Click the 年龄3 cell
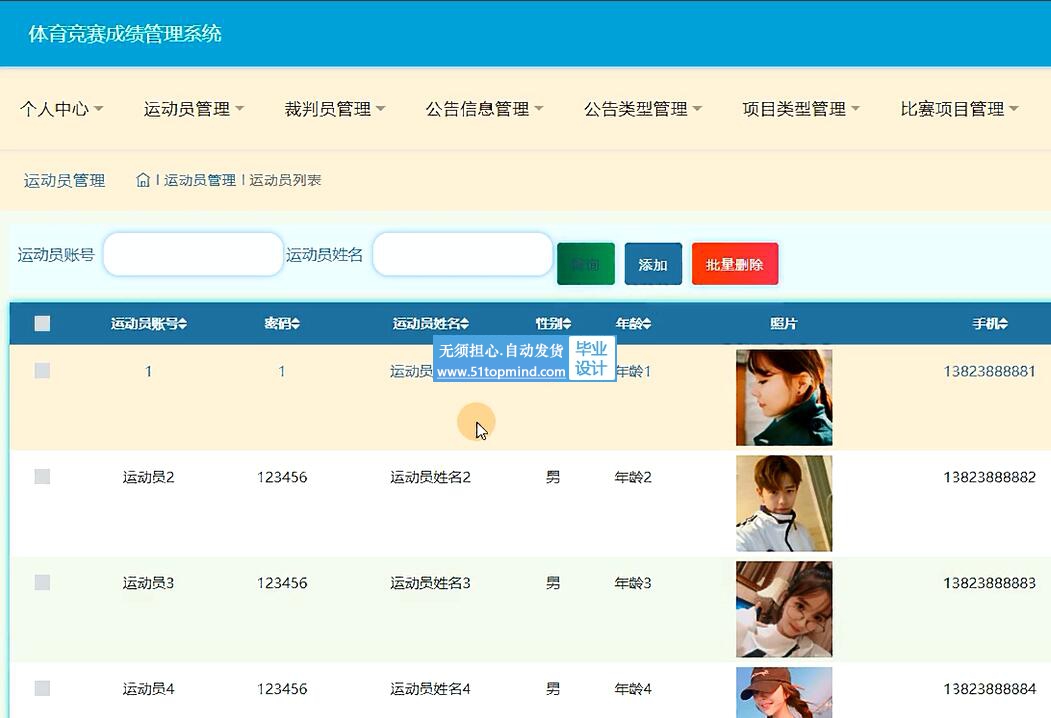1051x718 pixels. coord(633,583)
